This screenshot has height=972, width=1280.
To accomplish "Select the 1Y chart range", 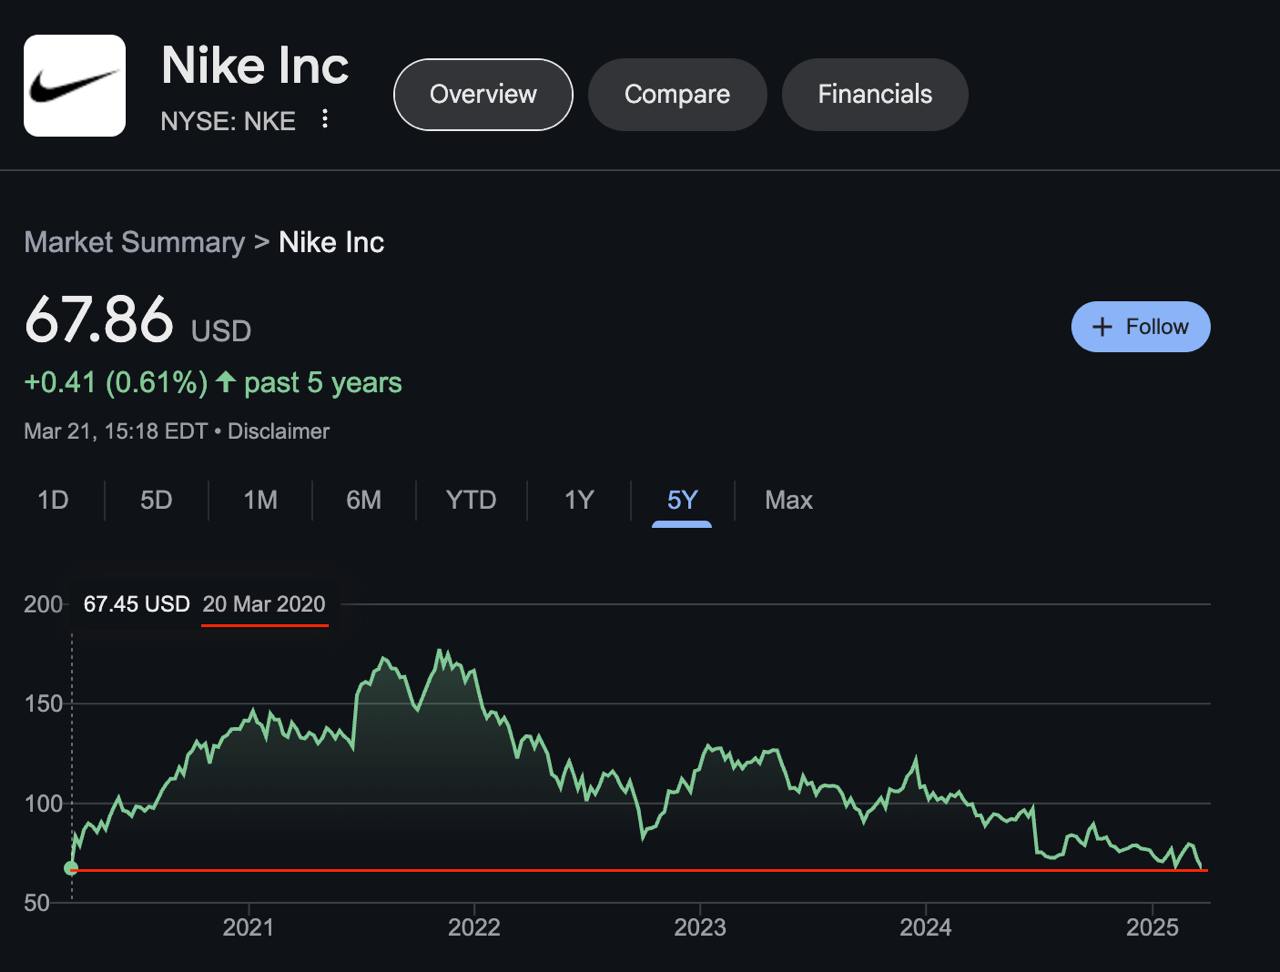I will point(579,500).
